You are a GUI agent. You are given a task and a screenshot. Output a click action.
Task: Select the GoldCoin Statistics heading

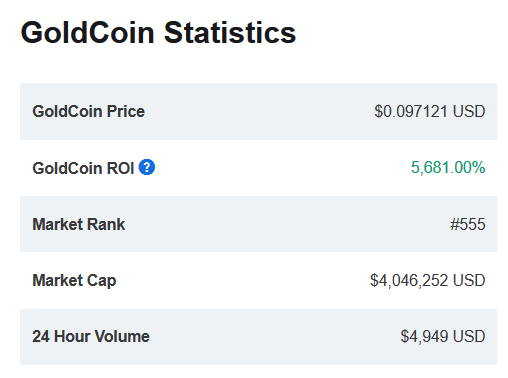158,33
